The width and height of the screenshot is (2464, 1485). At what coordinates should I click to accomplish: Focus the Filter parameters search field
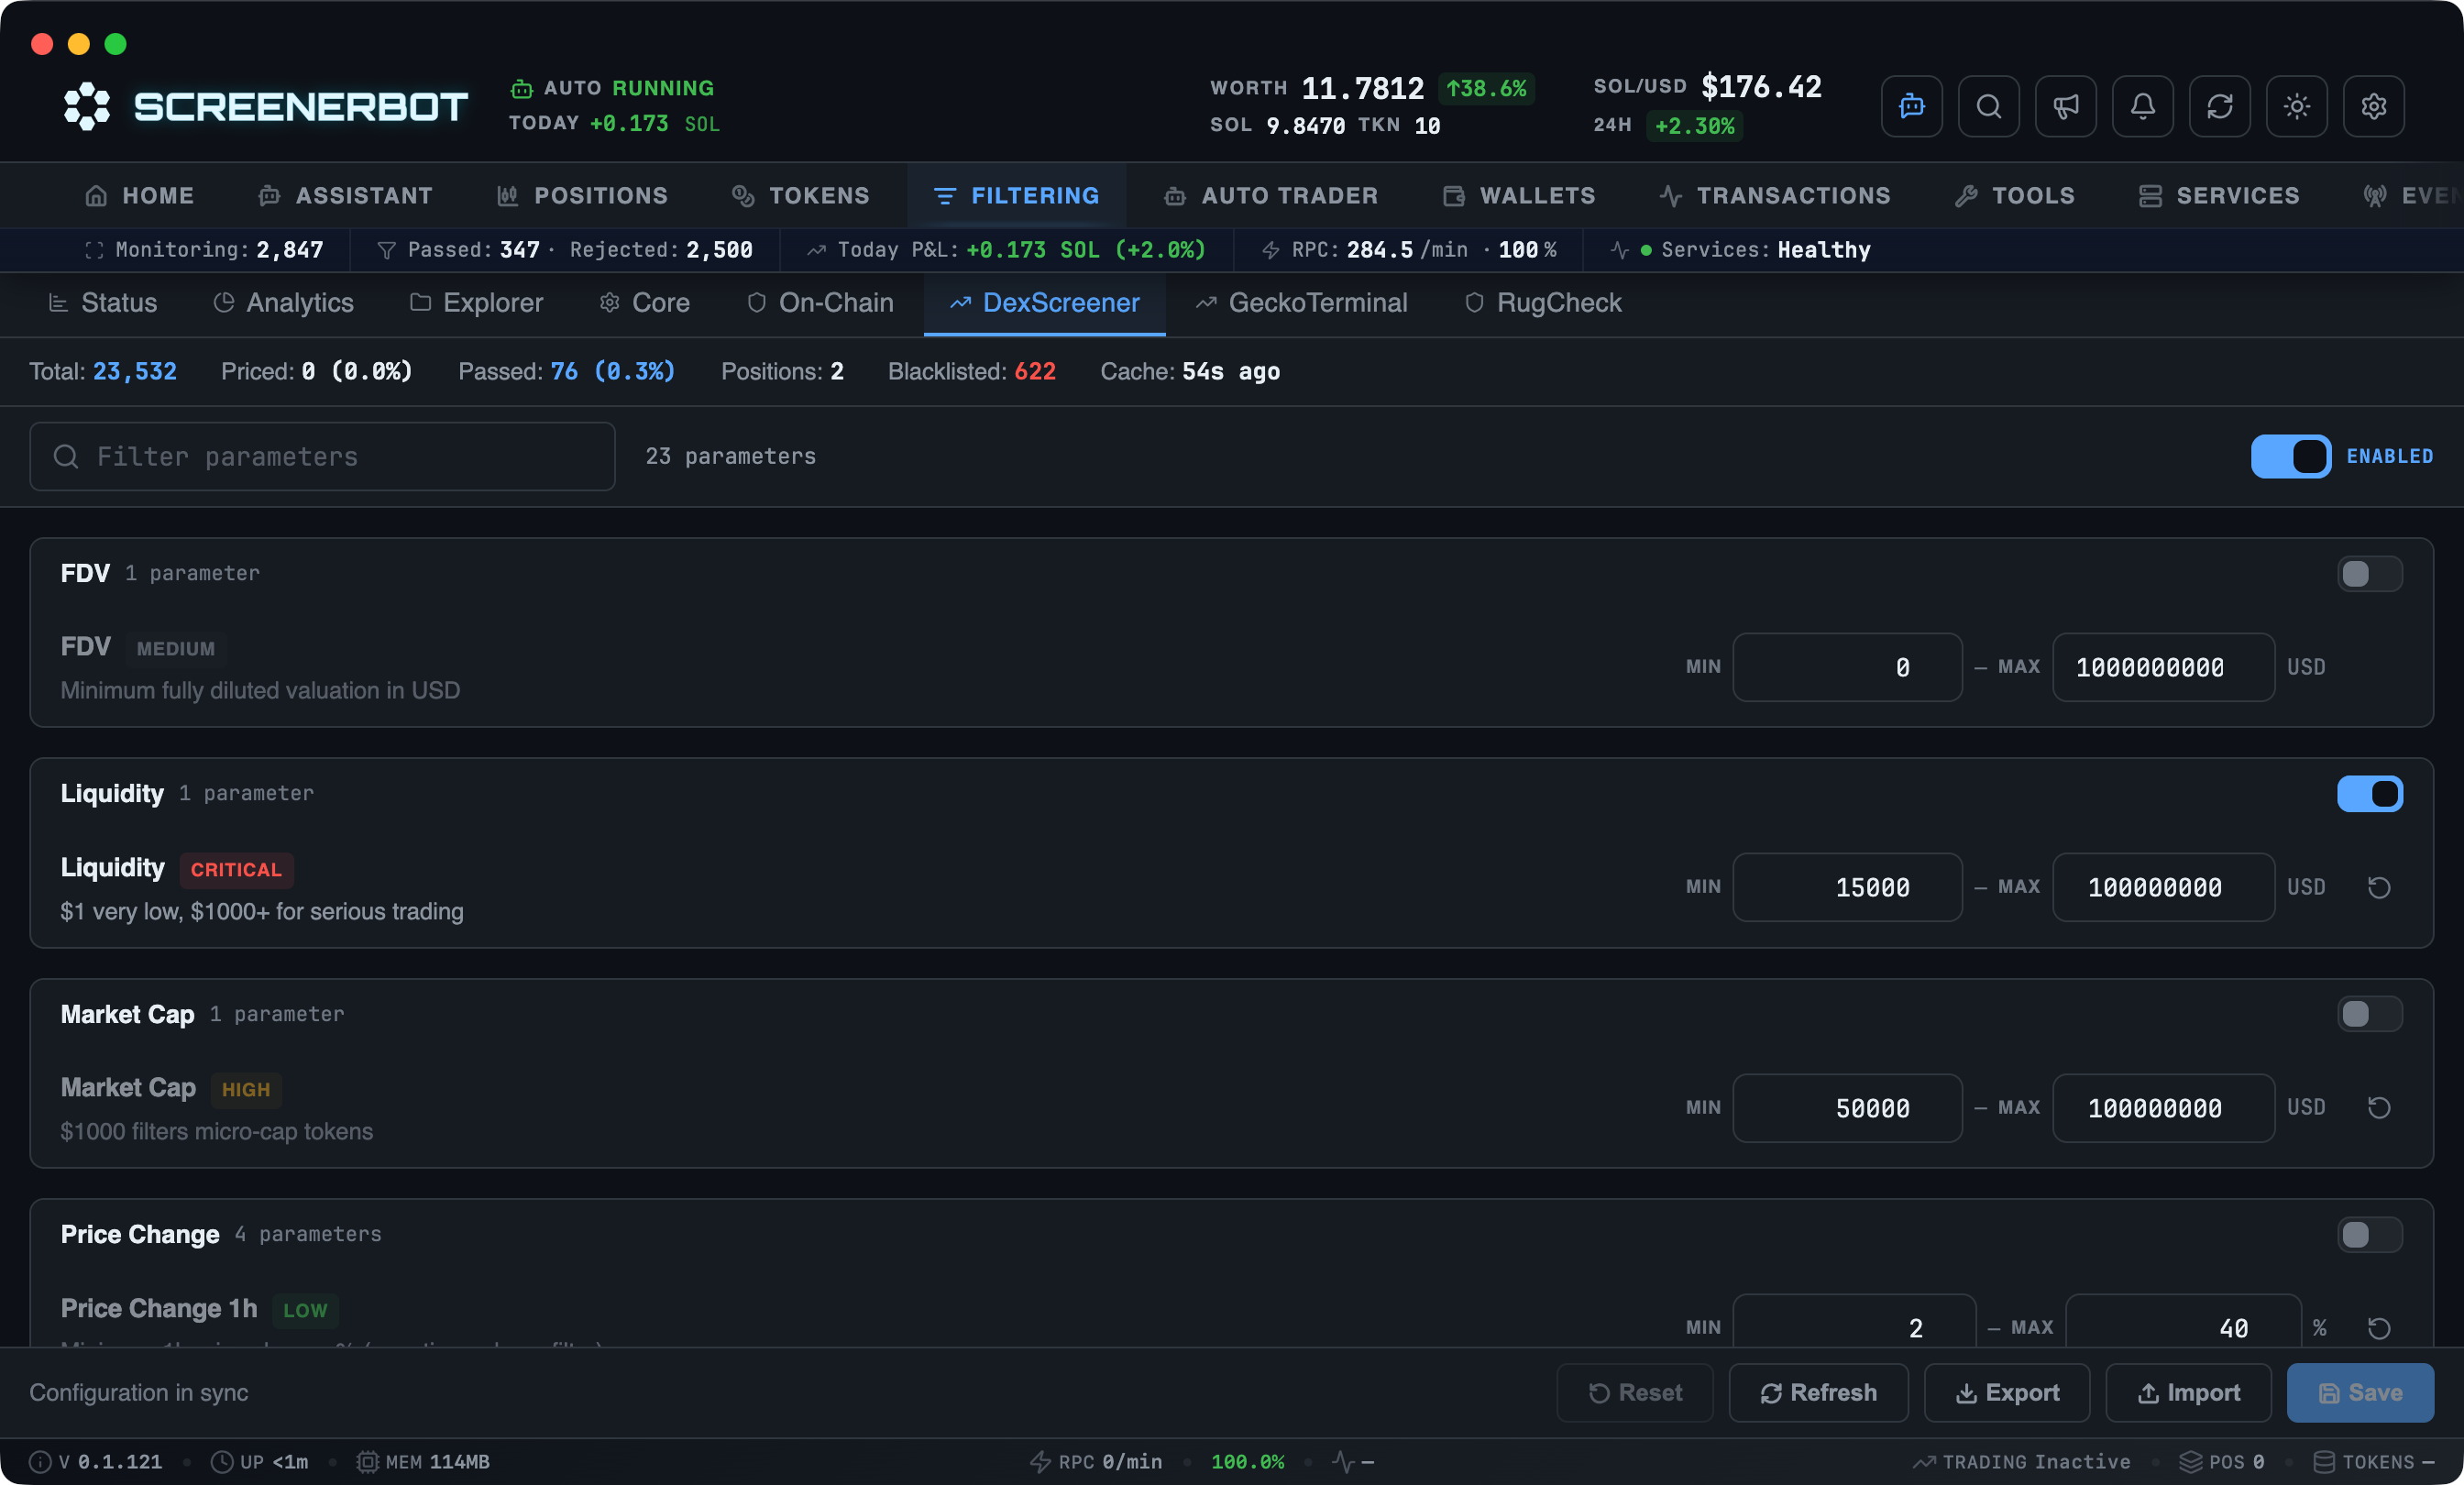[322, 456]
